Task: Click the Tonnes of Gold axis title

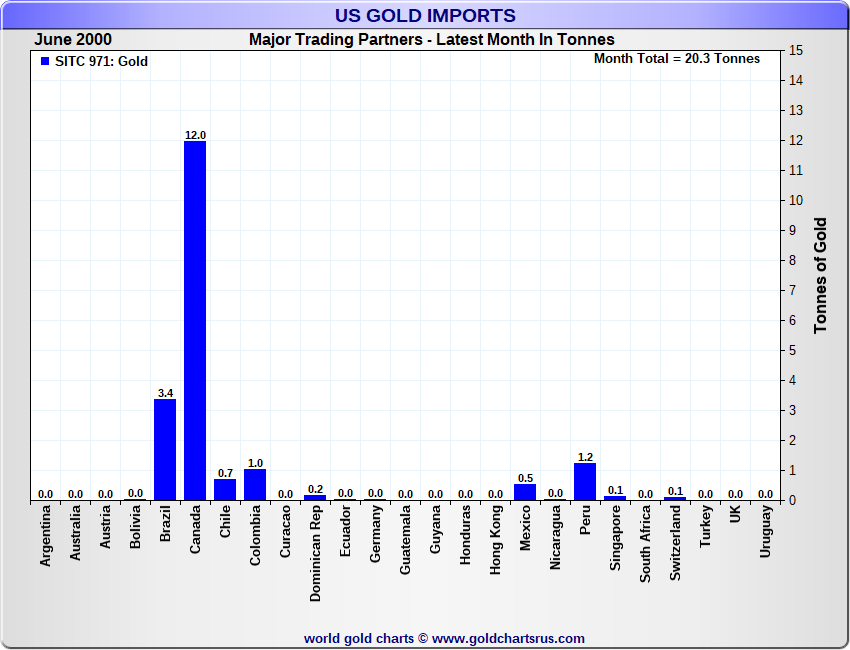Action: click(x=820, y=275)
